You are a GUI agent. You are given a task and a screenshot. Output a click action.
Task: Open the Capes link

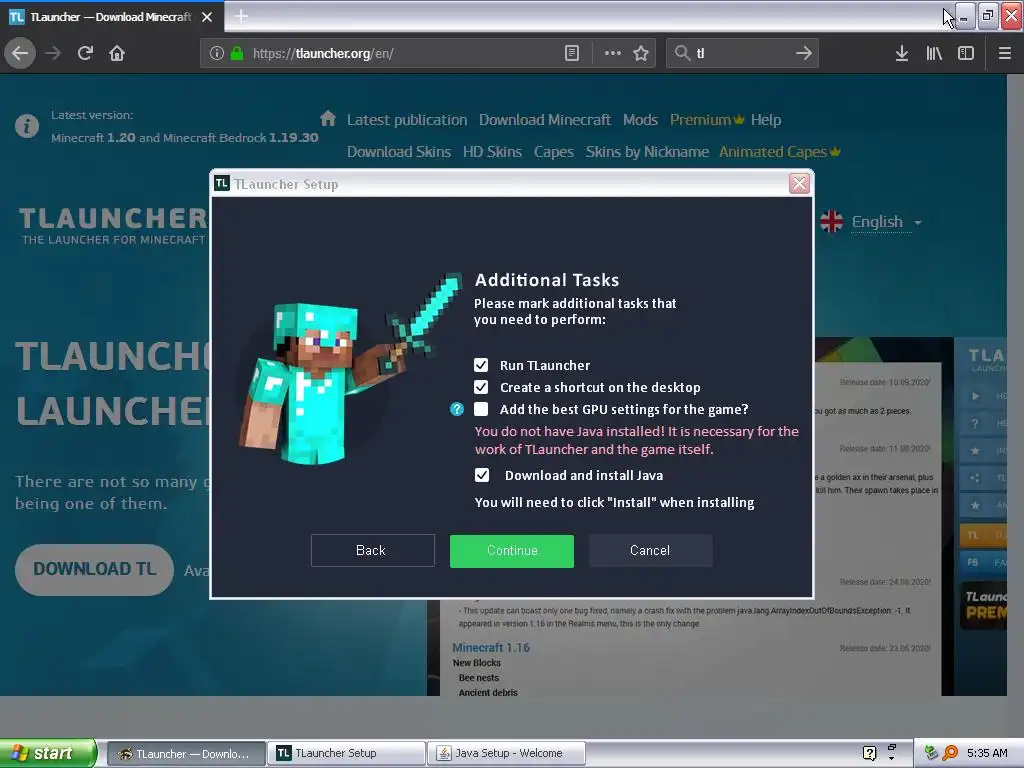(x=553, y=152)
